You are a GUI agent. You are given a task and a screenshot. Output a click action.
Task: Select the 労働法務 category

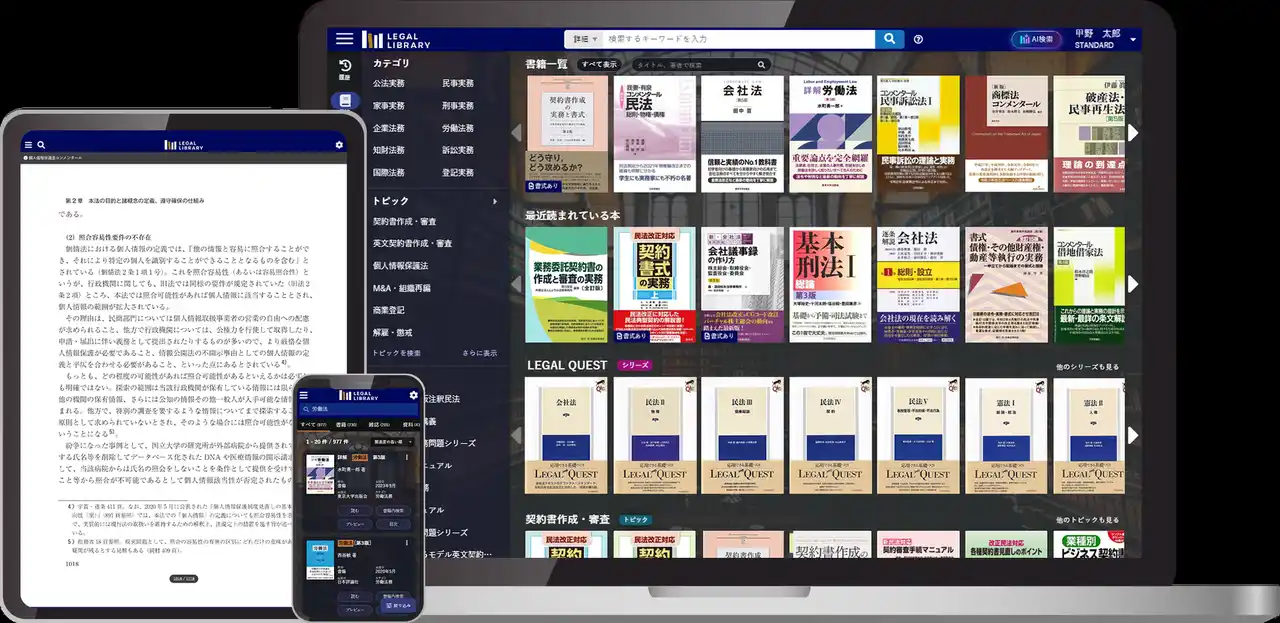tap(458, 128)
